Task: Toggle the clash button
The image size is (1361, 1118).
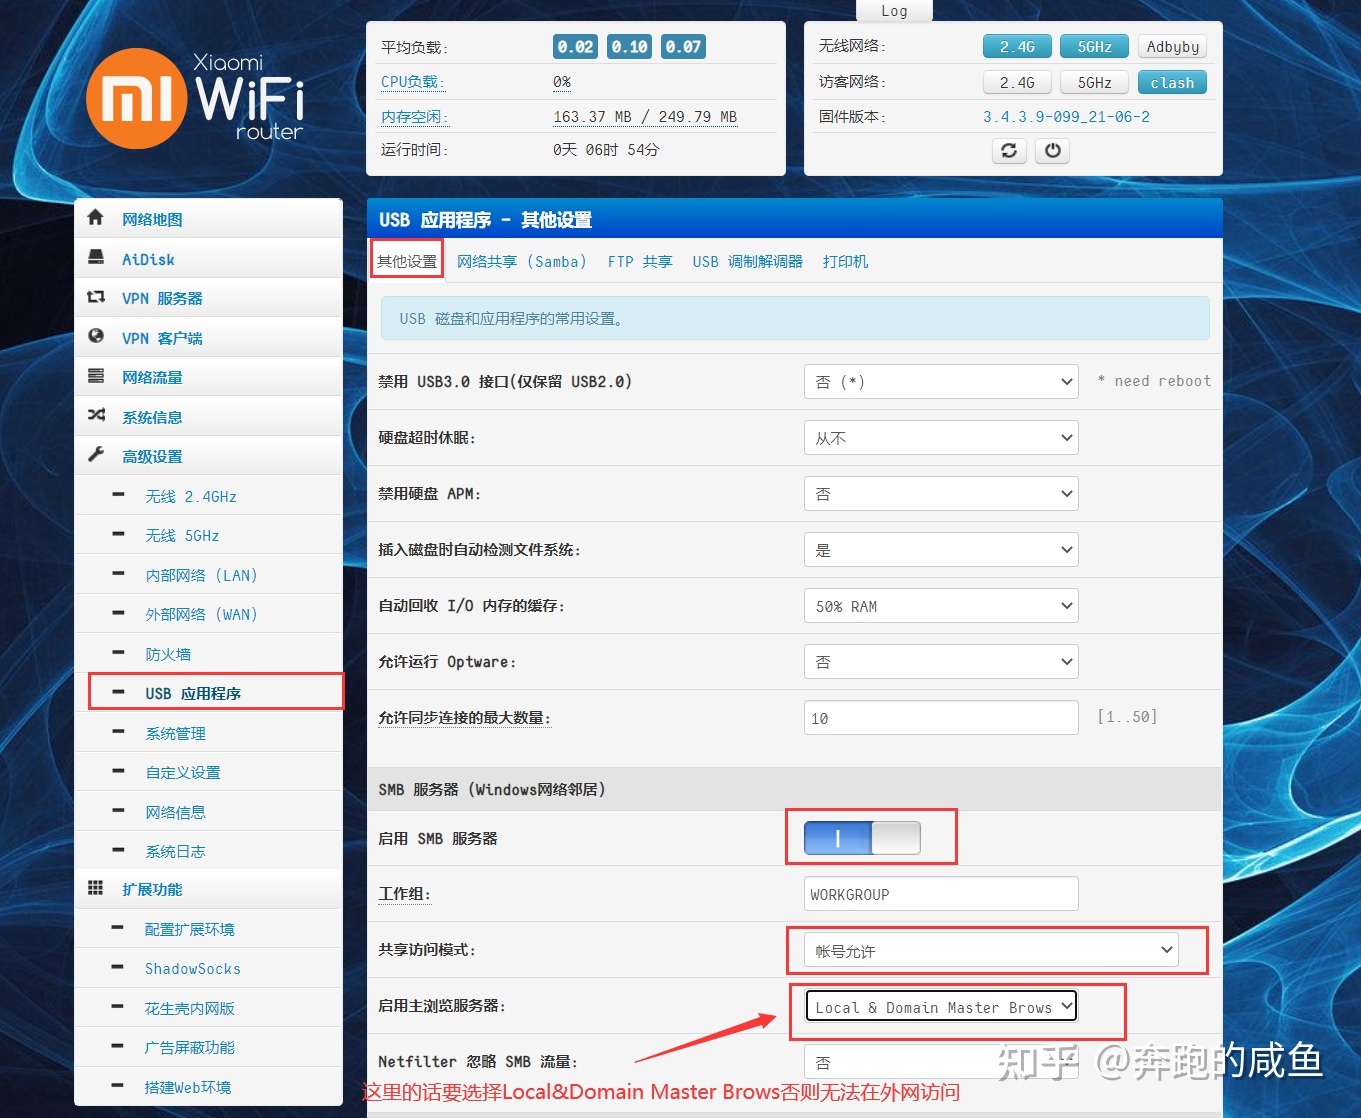Action: (1172, 82)
